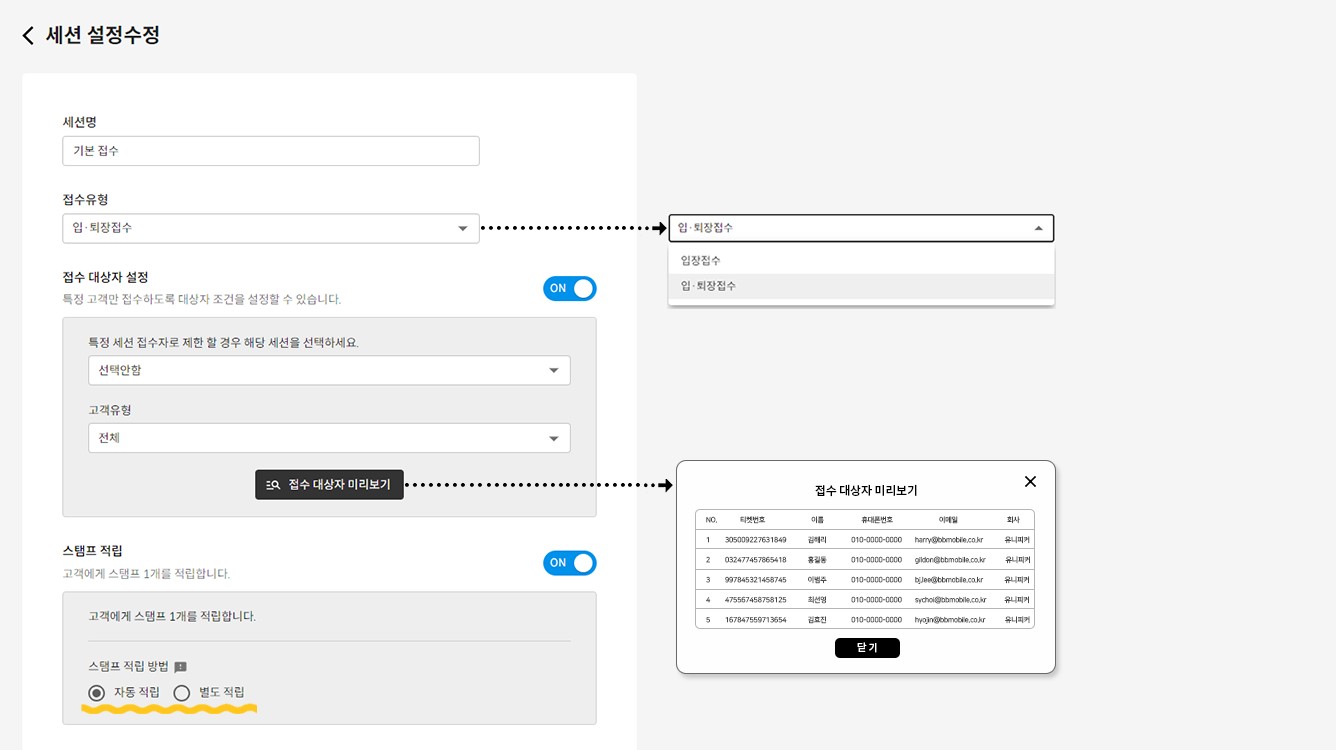Click the 접수 대상자 미리보기 button
Image resolution: width=1336 pixels, height=750 pixels.
click(x=329, y=485)
